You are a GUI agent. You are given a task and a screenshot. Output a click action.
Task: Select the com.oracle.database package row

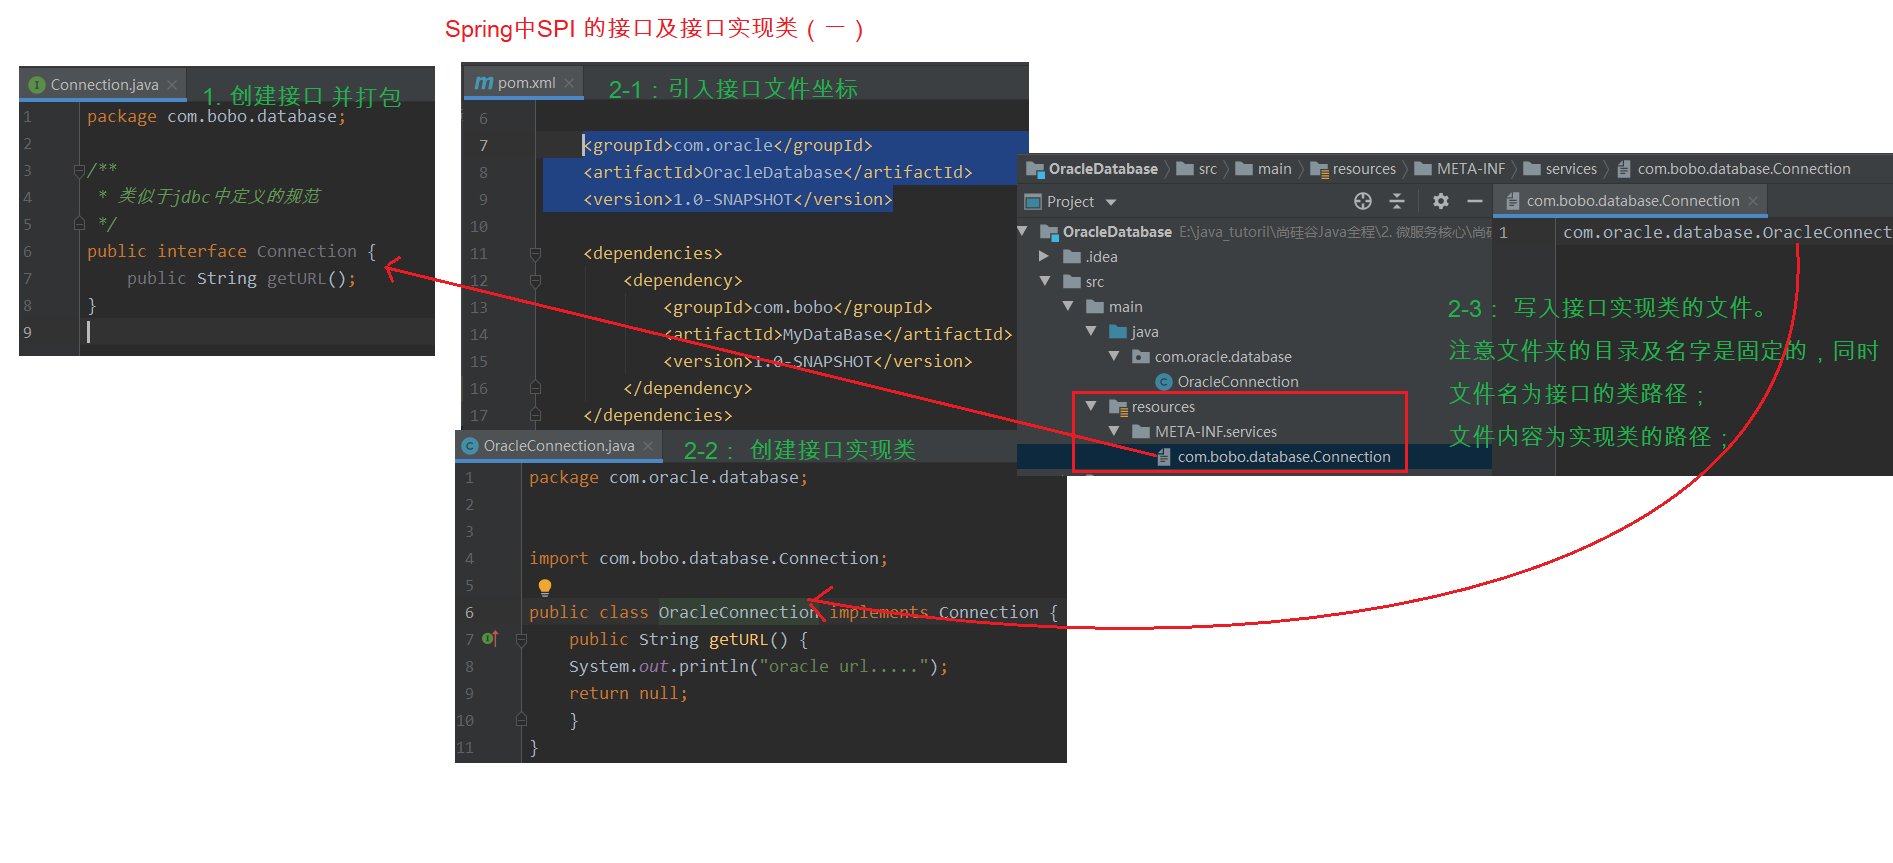1254,357
